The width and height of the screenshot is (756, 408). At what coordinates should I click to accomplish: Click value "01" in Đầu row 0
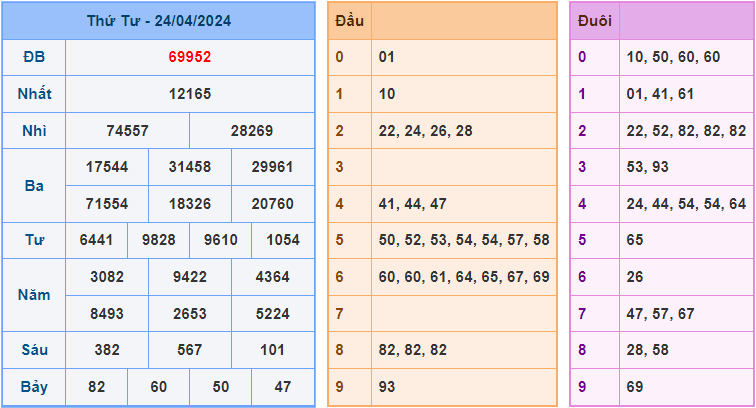[387, 57]
